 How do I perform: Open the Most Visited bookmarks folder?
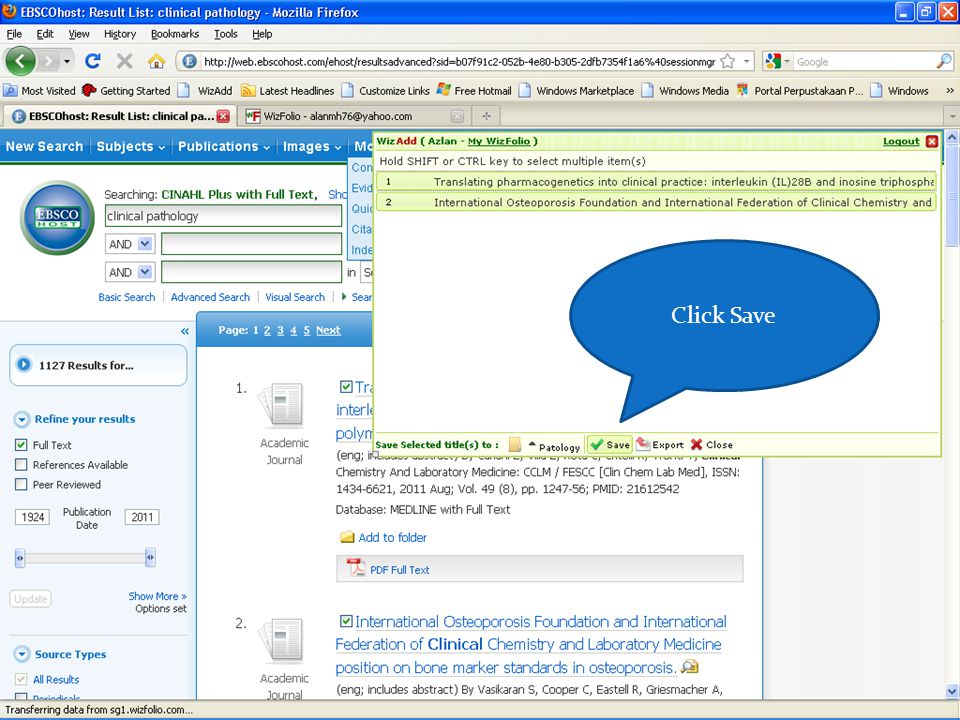point(39,91)
